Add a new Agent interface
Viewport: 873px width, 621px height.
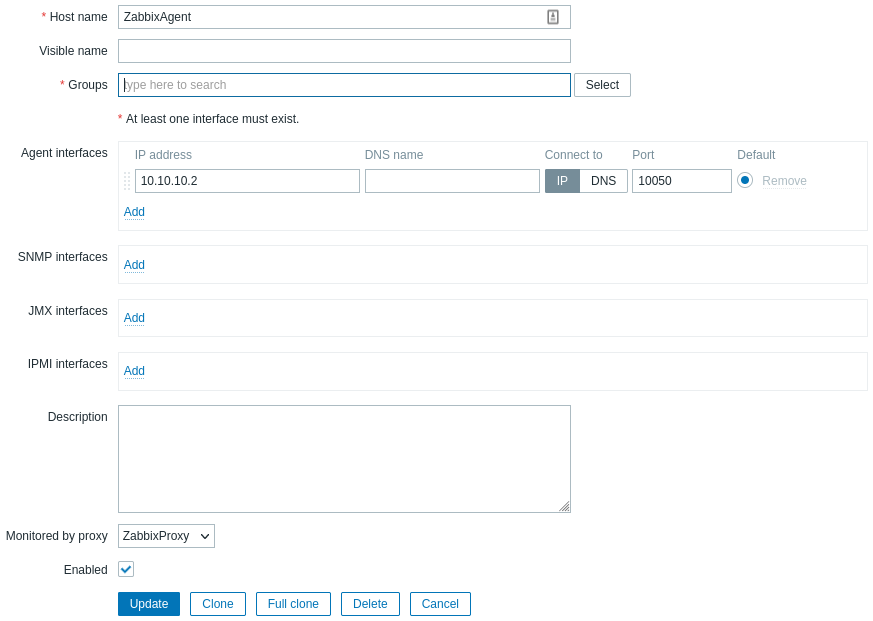[x=134, y=212]
